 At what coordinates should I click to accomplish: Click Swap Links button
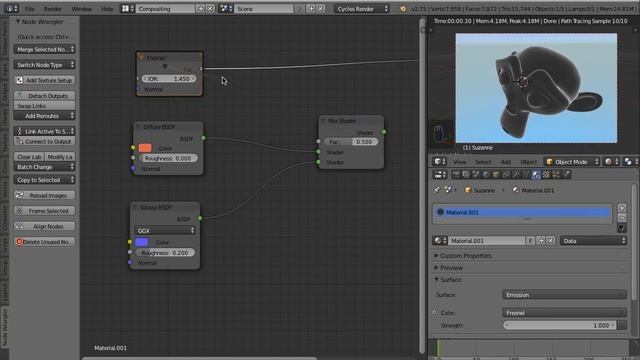point(44,106)
